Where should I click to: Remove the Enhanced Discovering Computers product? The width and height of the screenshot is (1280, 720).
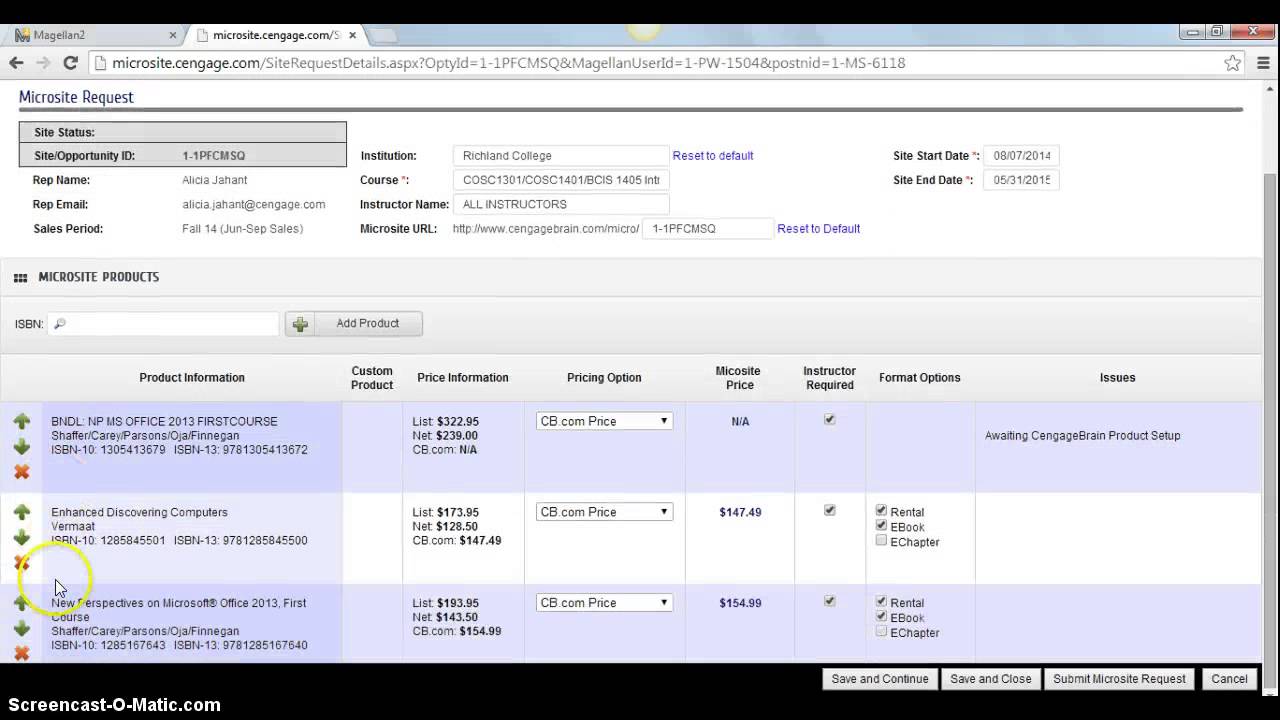[x=22, y=562]
